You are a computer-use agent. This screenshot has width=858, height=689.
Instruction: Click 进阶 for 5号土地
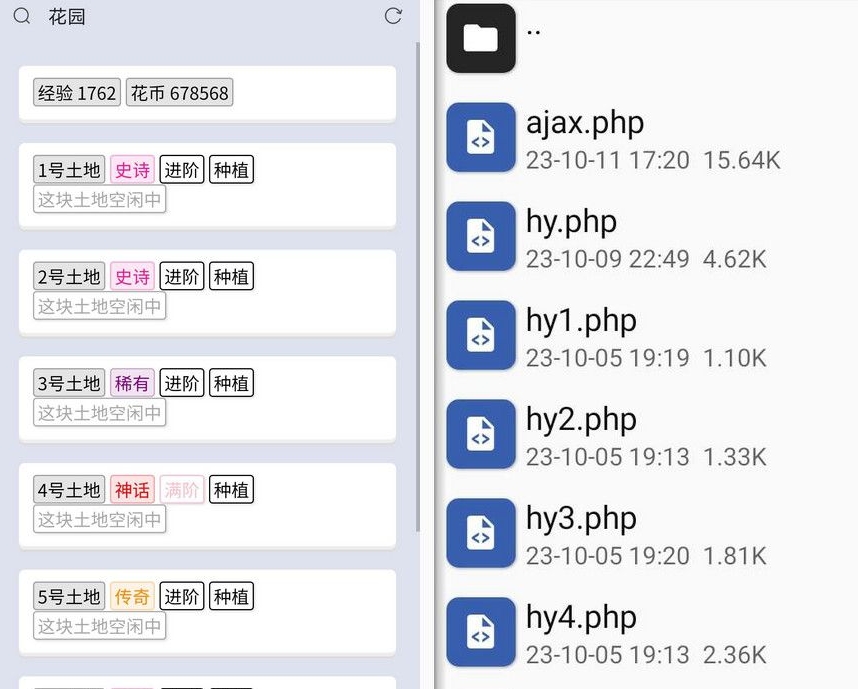point(182,596)
